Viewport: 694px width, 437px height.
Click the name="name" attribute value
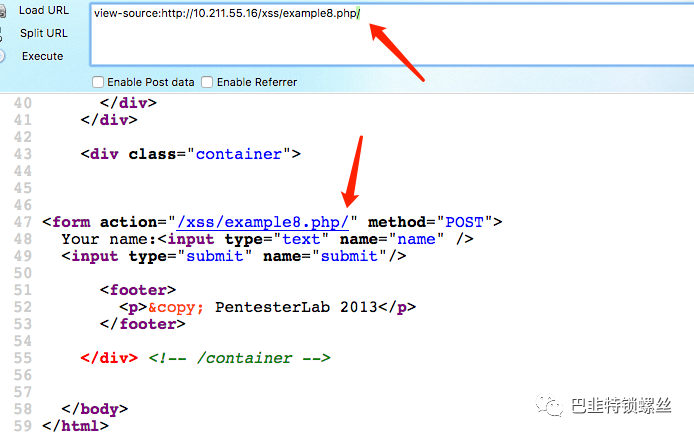coord(416,239)
